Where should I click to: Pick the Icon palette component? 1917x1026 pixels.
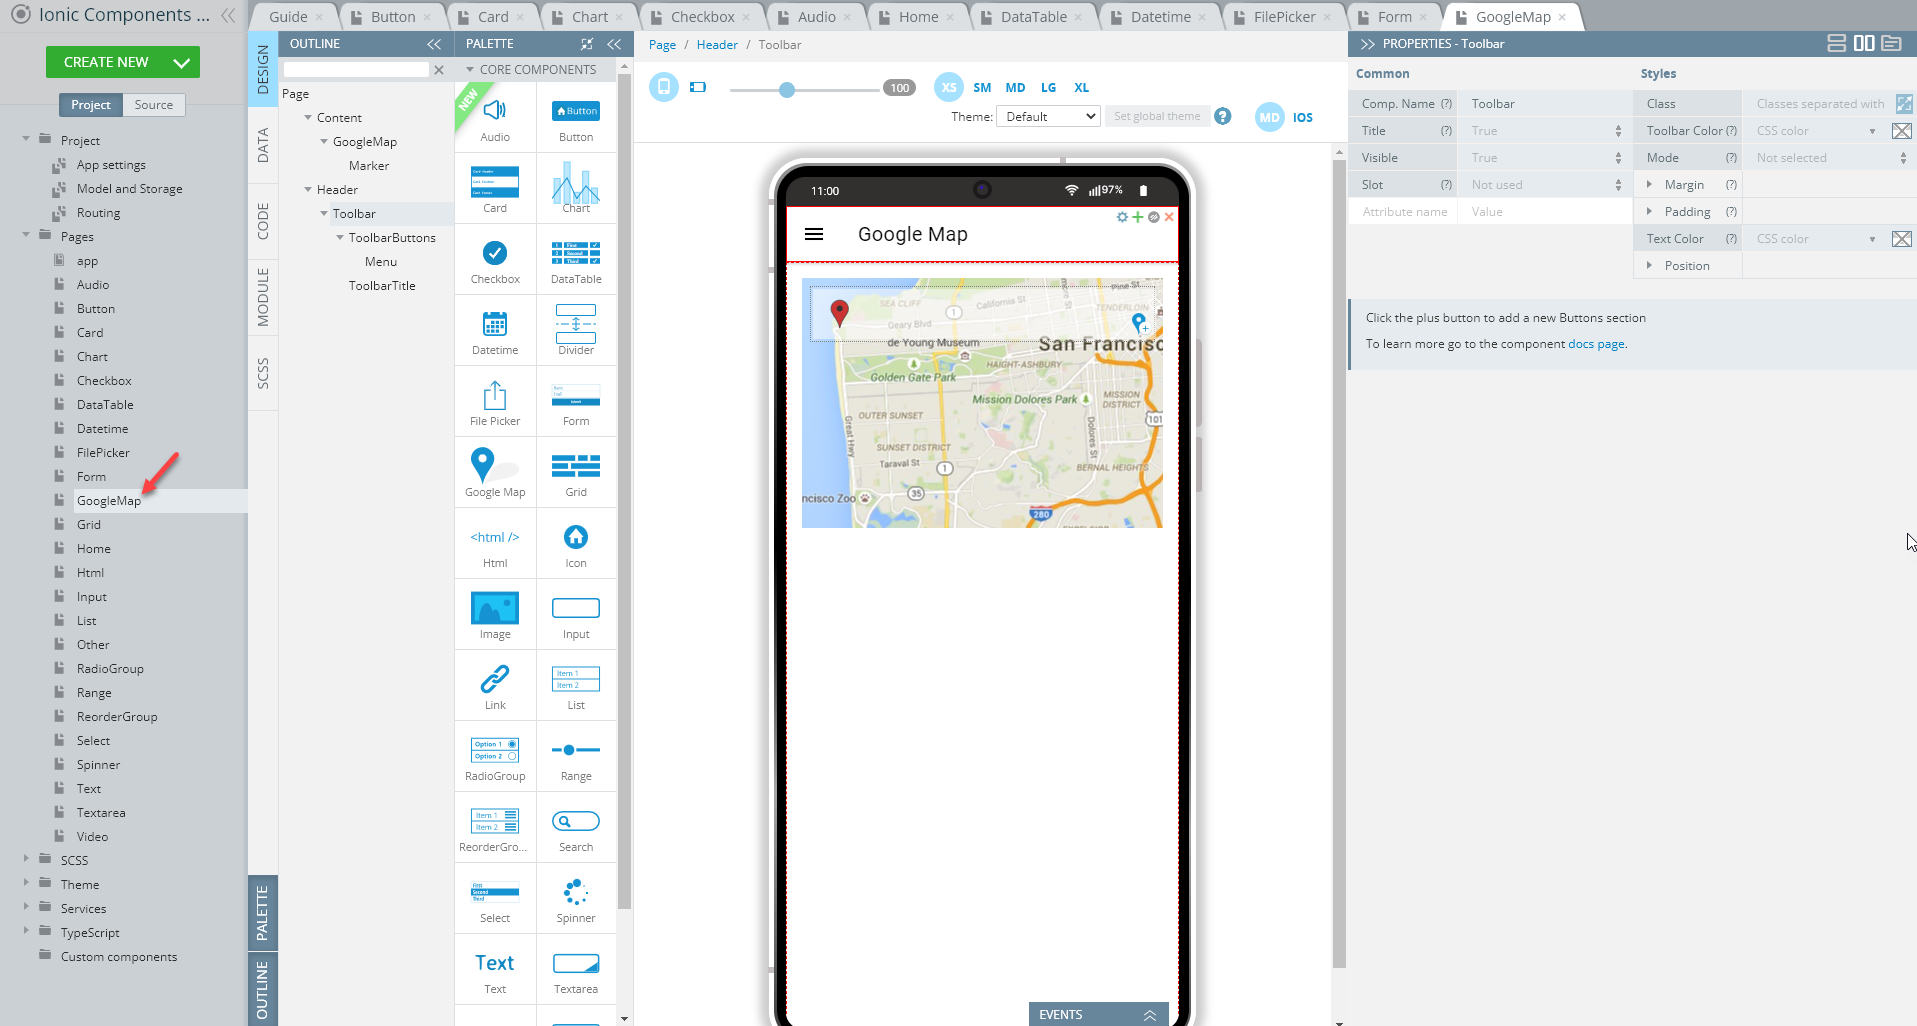click(x=576, y=544)
